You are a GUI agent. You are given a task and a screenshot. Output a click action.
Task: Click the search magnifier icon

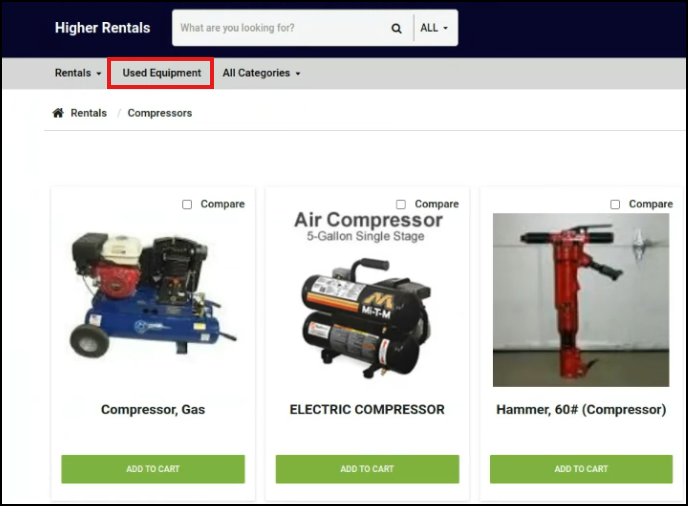pos(397,28)
